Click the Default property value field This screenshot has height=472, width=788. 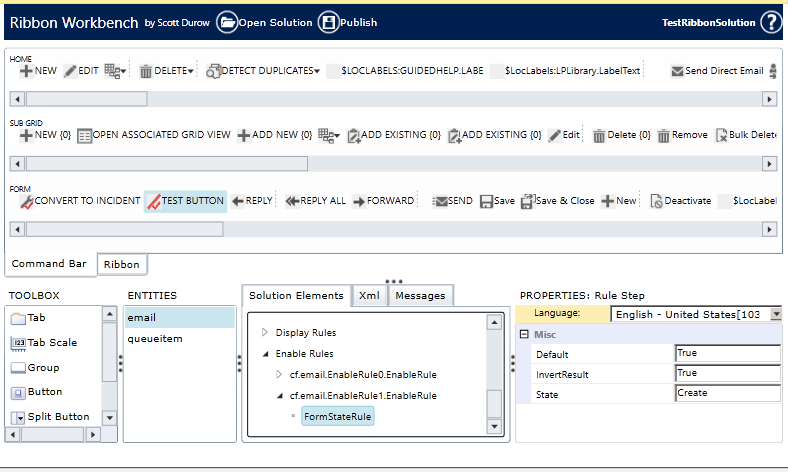tap(727, 353)
